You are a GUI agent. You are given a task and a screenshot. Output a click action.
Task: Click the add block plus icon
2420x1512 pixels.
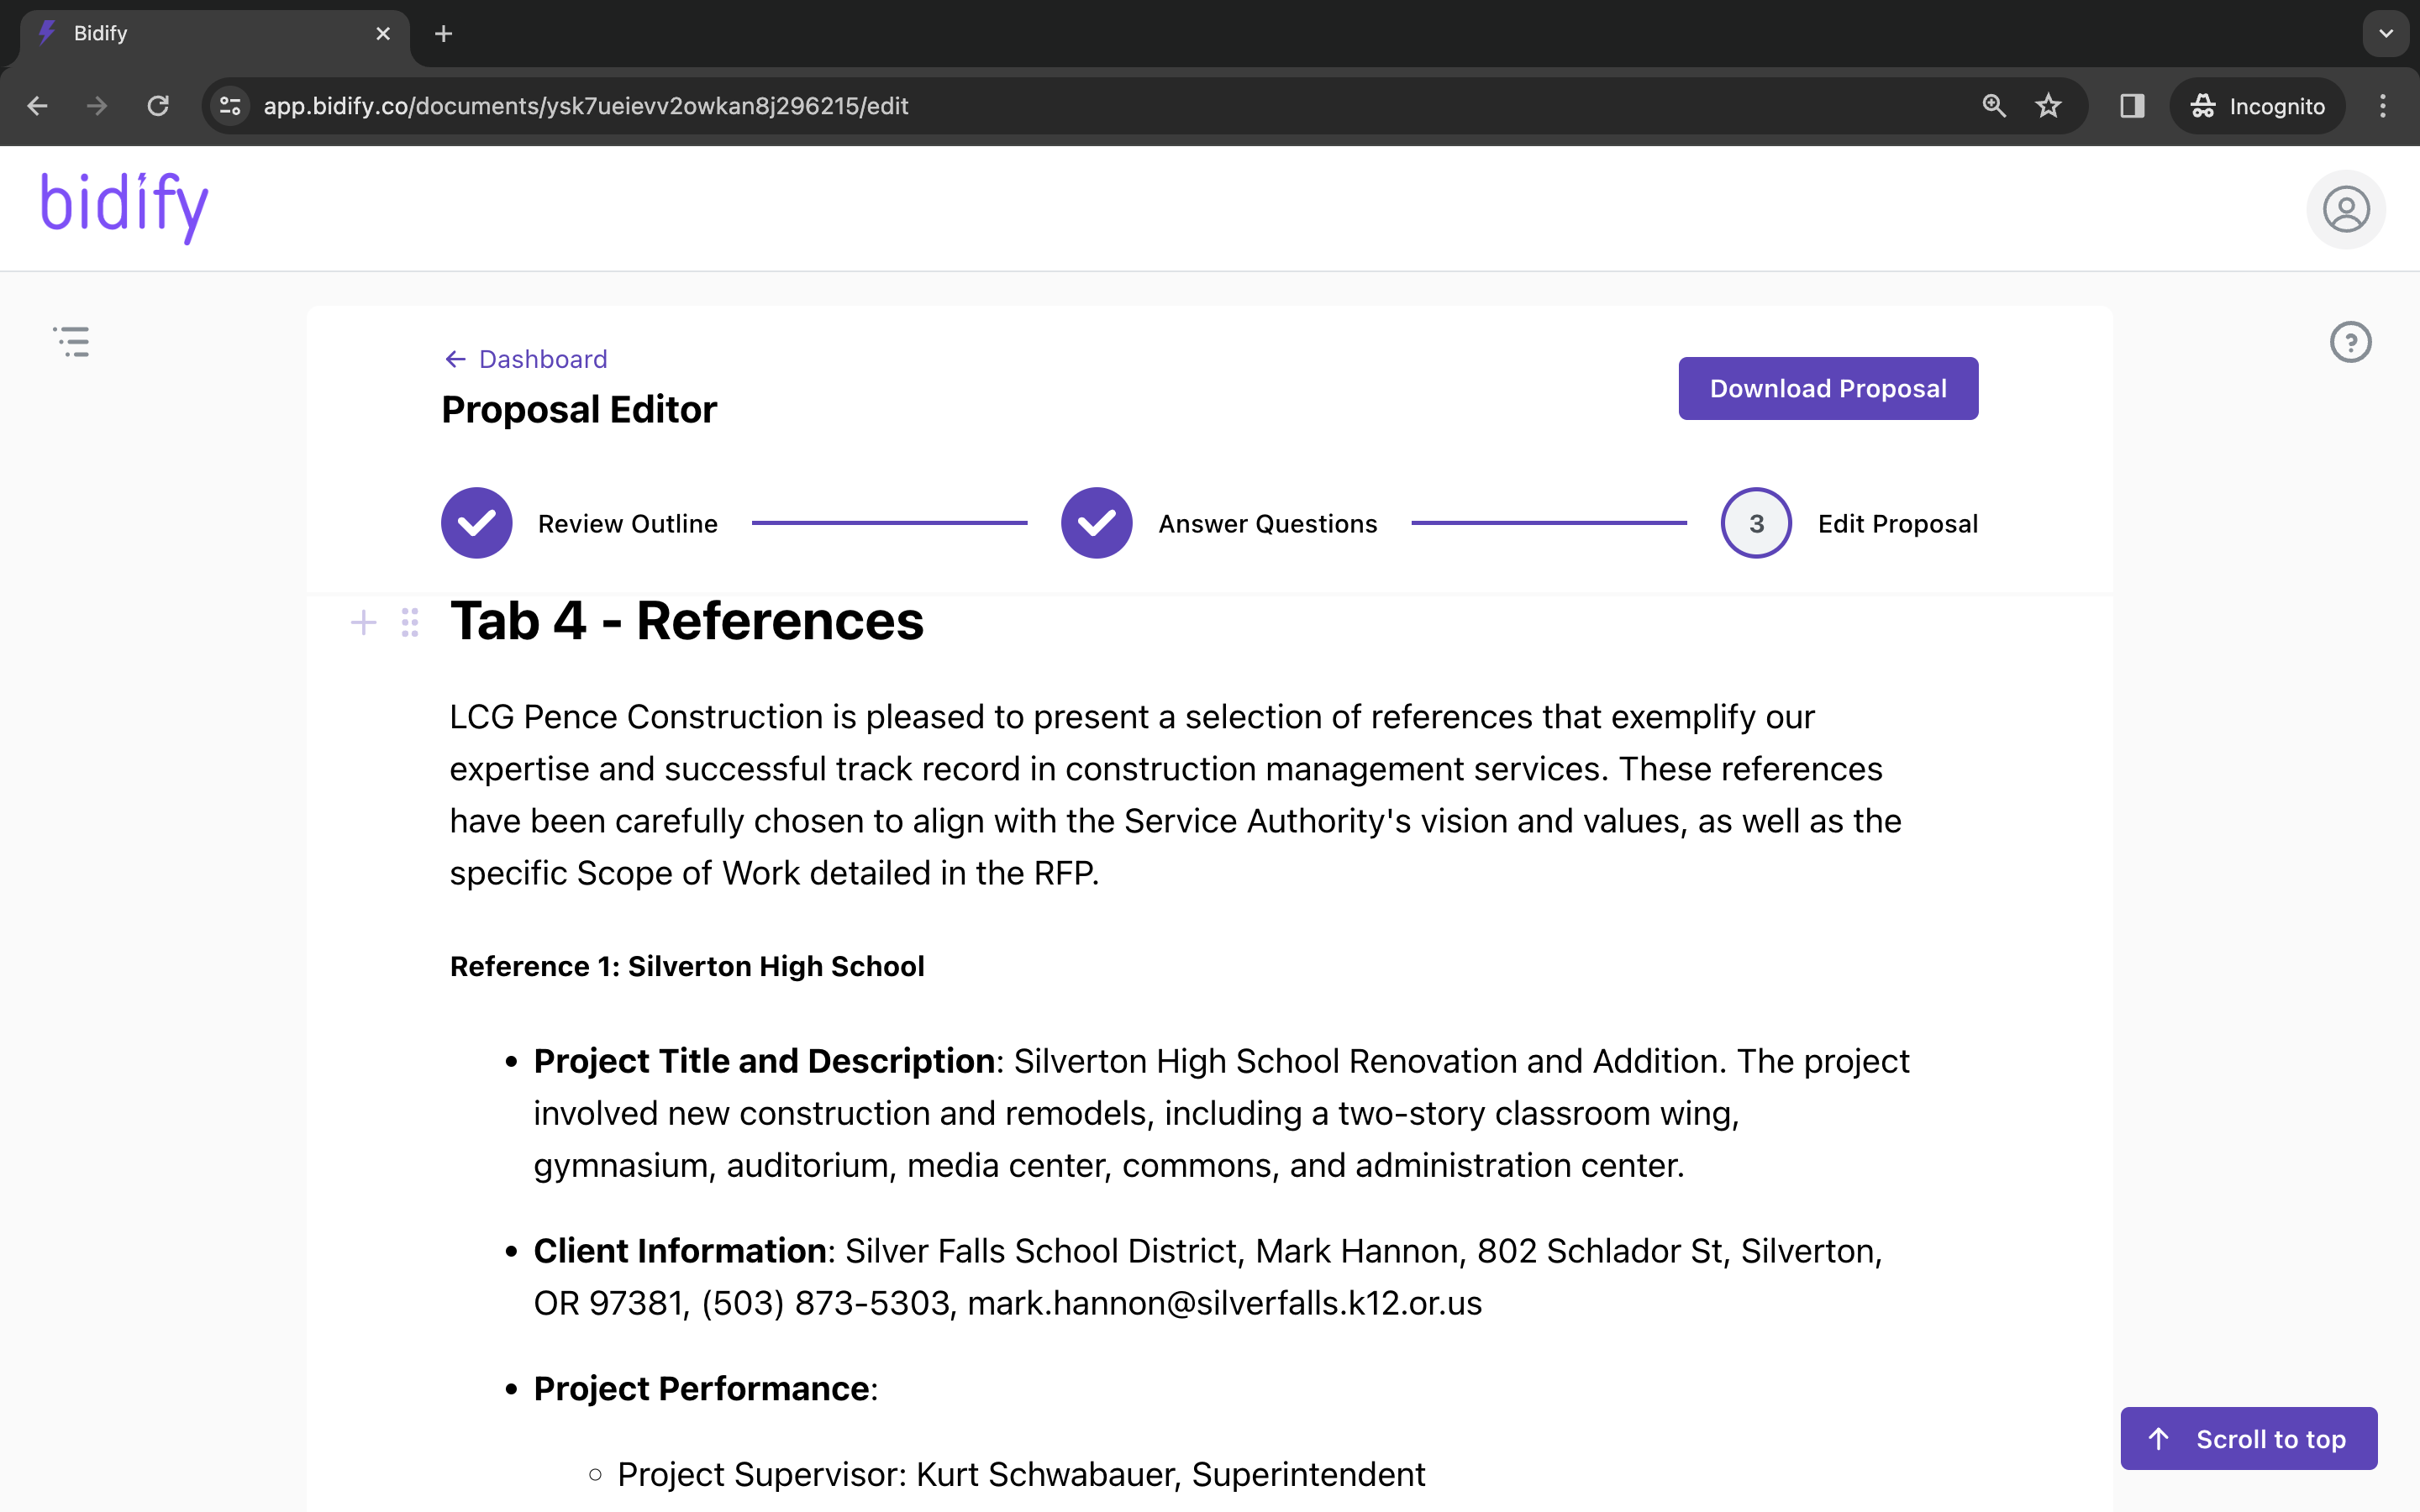(363, 623)
